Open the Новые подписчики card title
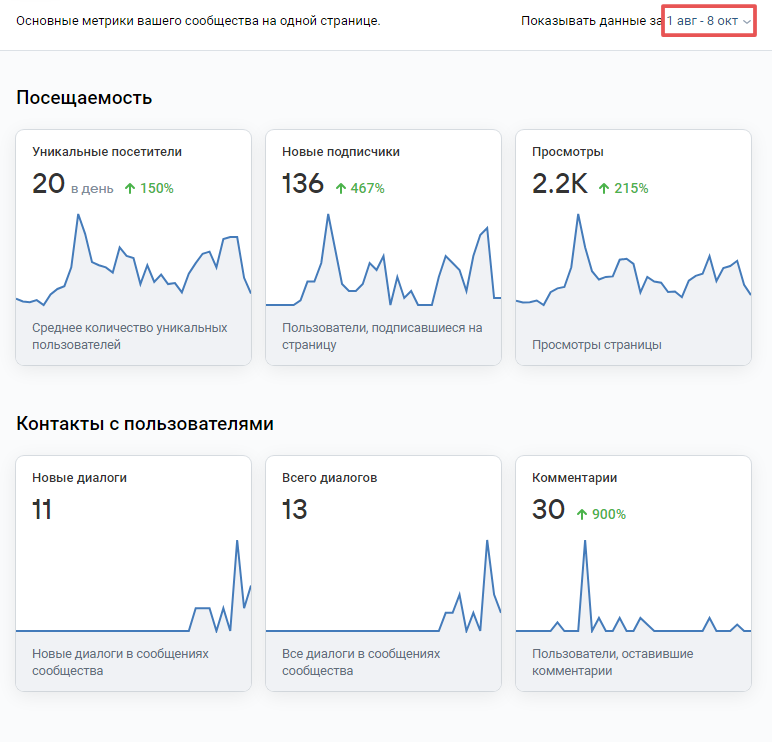The image size is (772, 742). click(x=341, y=152)
